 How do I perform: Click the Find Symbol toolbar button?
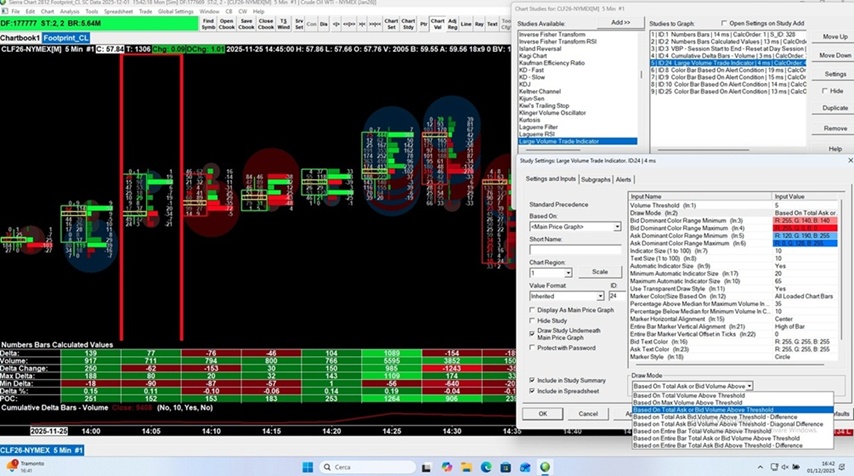[208, 22]
